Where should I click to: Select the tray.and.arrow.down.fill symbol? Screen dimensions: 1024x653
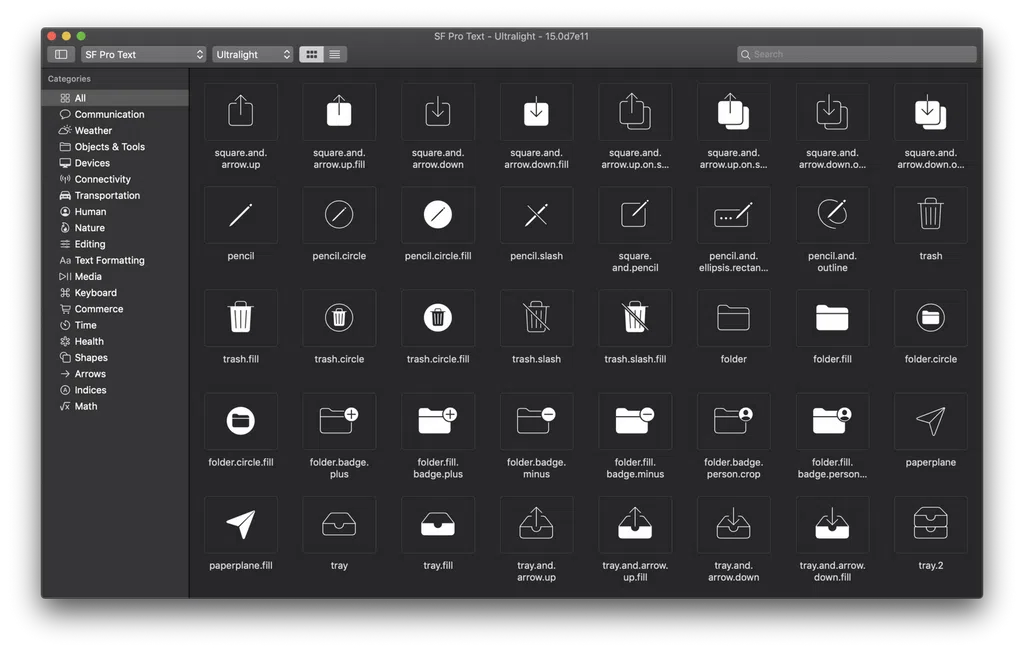point(832,524)
